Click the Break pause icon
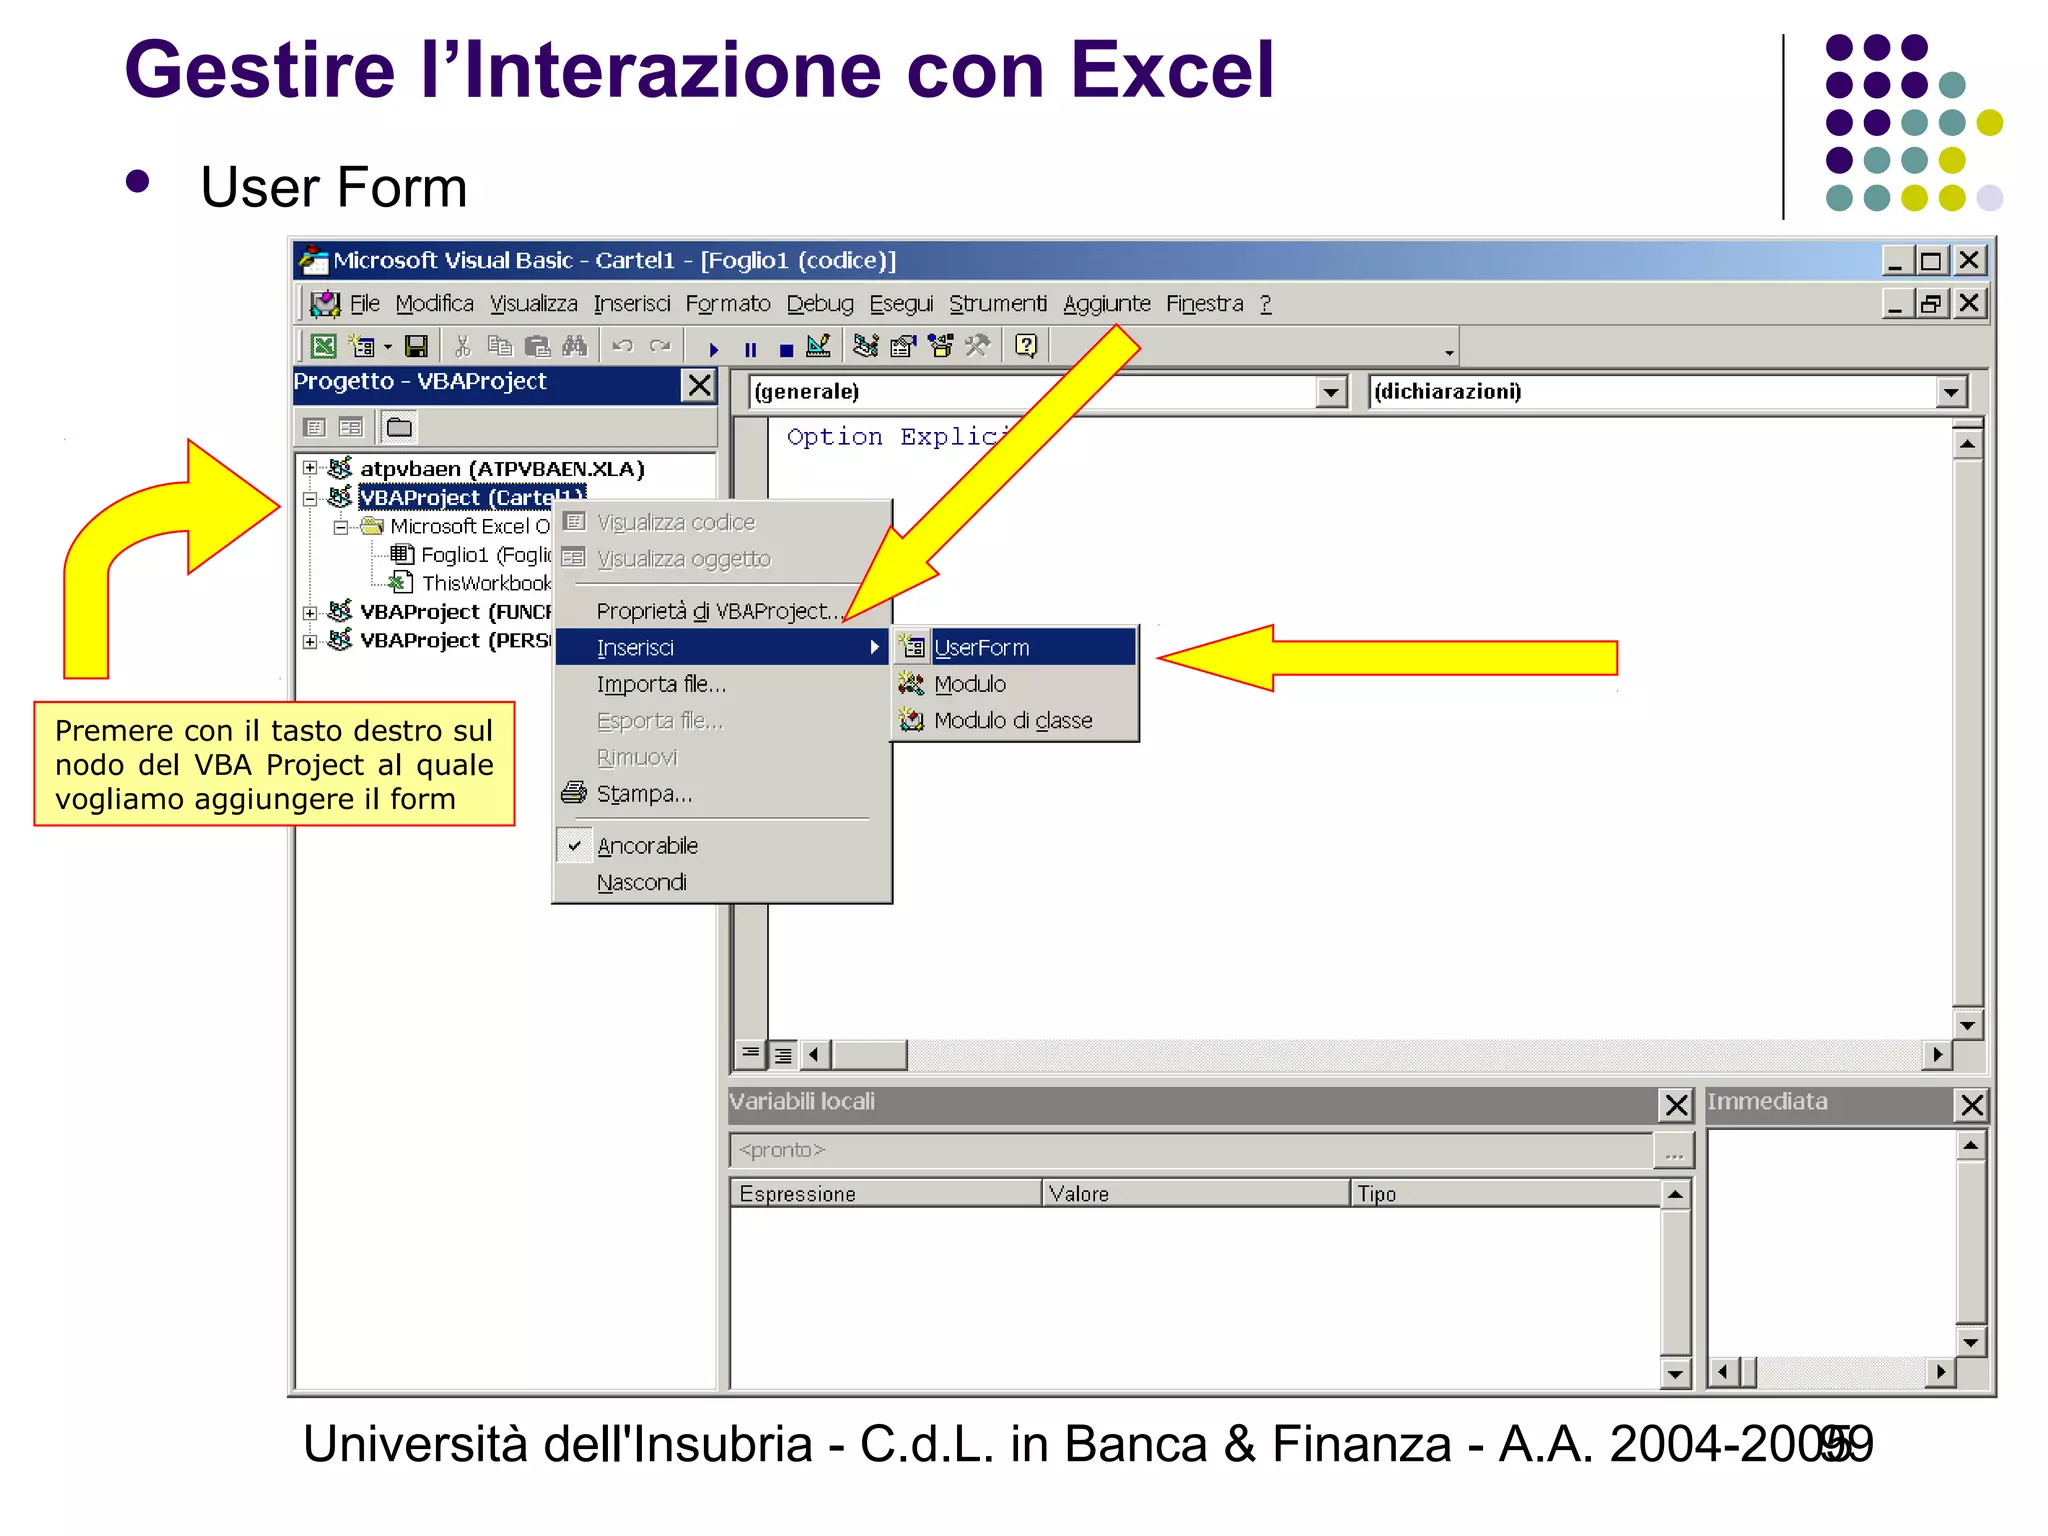2048x1536 pixels. point(750,349)
